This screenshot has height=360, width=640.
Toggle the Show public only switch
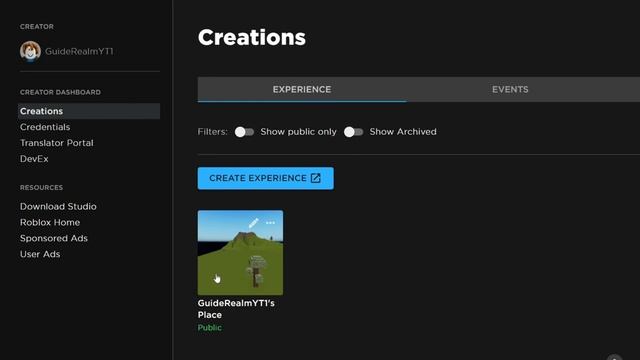point(244,132)
